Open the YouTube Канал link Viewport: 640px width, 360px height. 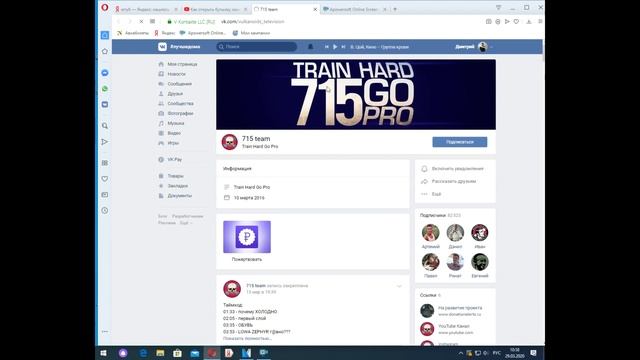[x=453, y=326]
